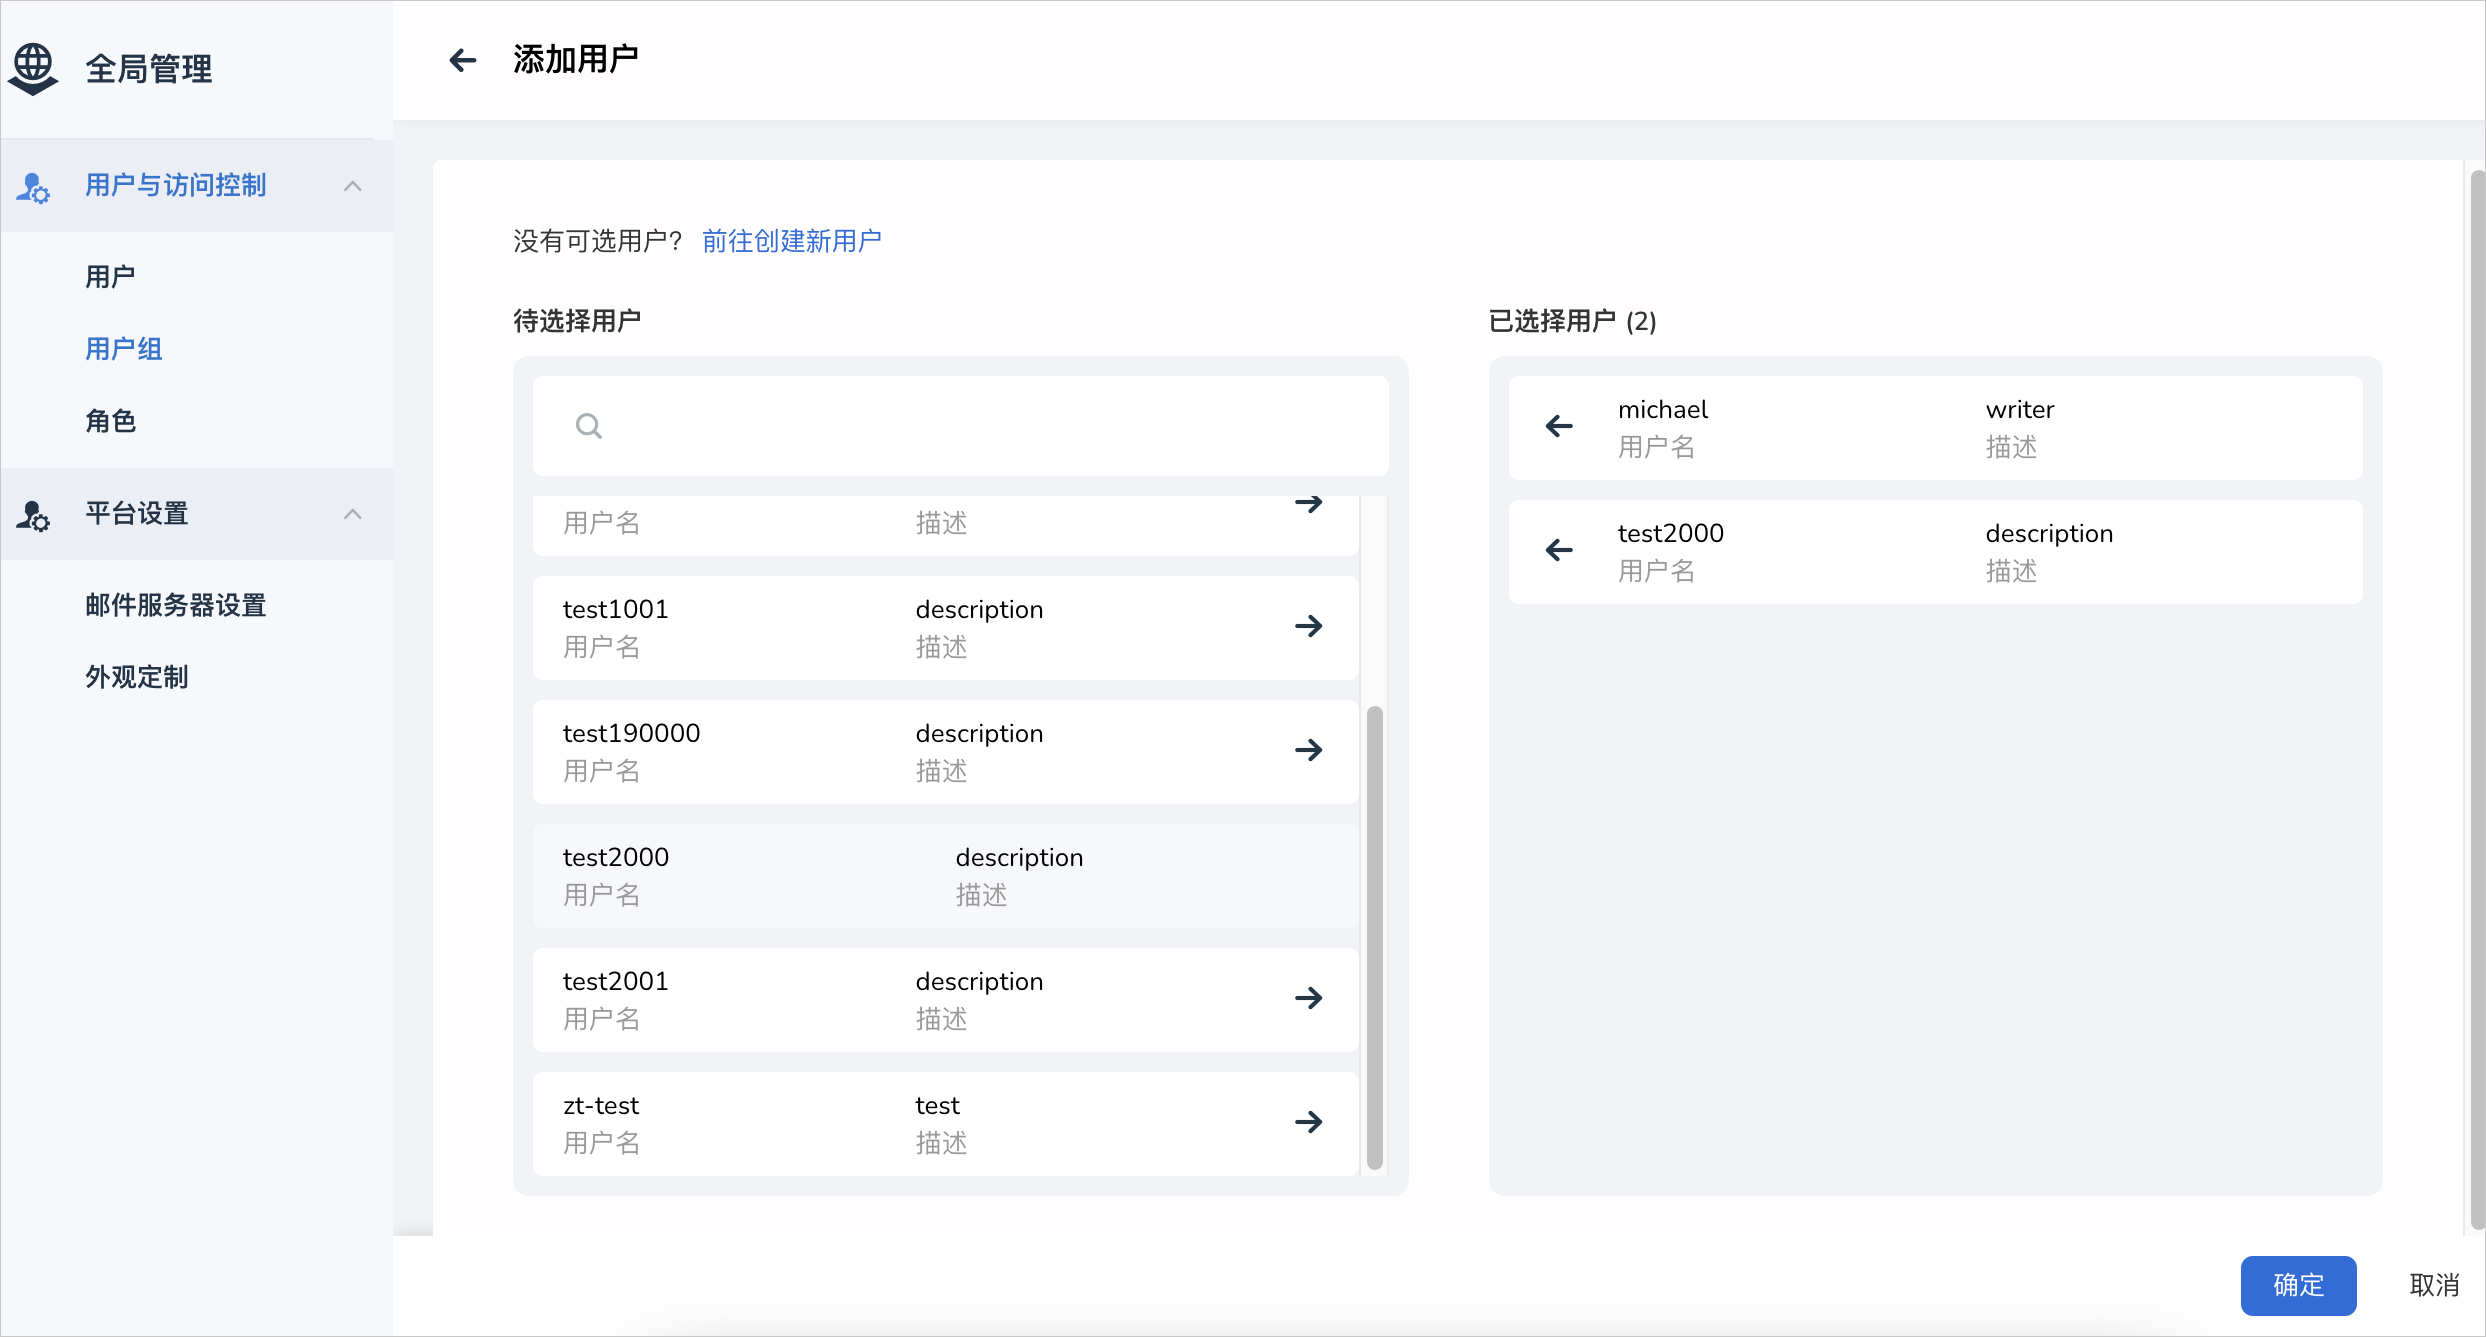Add test2001 using its right arrow
The width and height of the screenshot is (2486, 1337).
[1308, 998]
